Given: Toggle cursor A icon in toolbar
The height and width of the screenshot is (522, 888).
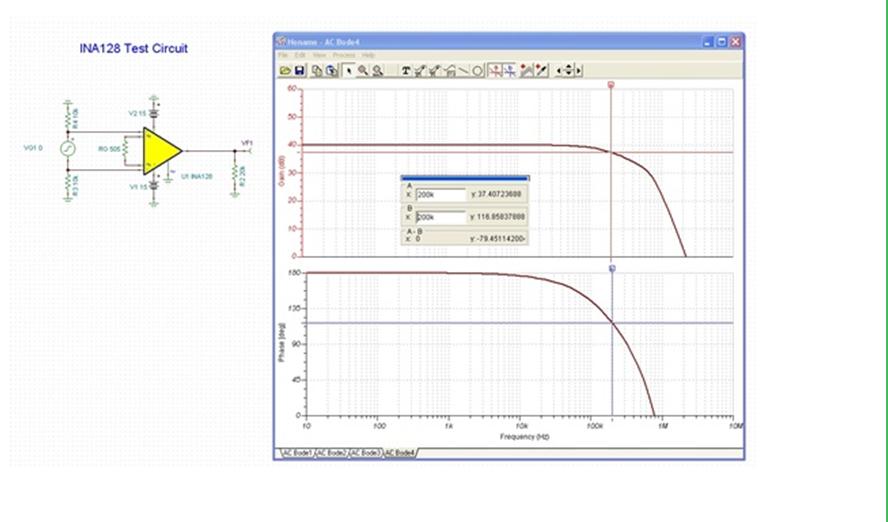Looking at the screenshot, I should coord(495,71).
